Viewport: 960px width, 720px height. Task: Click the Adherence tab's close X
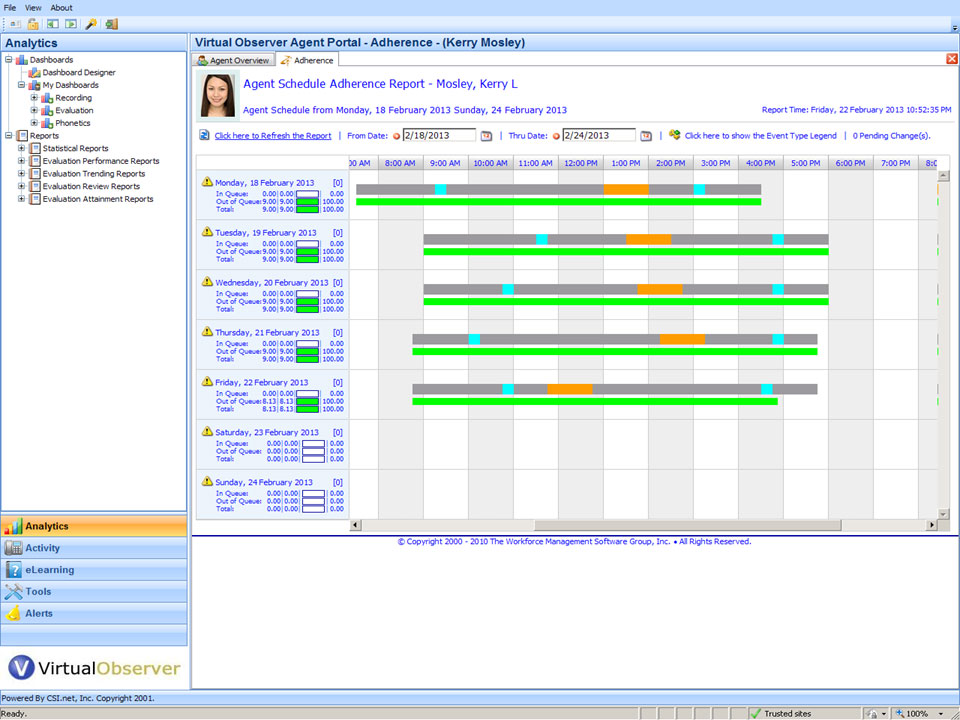(x=951, y=59)
